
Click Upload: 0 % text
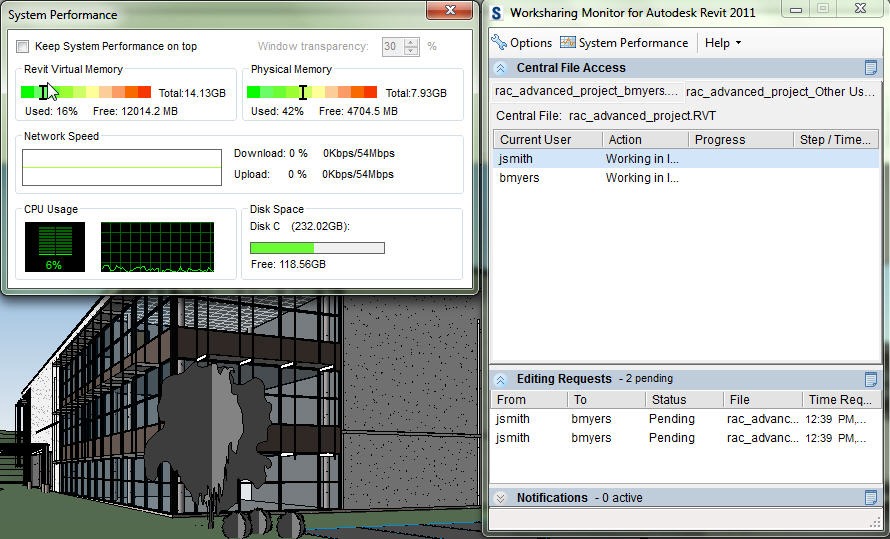click(x=270, y=174)
